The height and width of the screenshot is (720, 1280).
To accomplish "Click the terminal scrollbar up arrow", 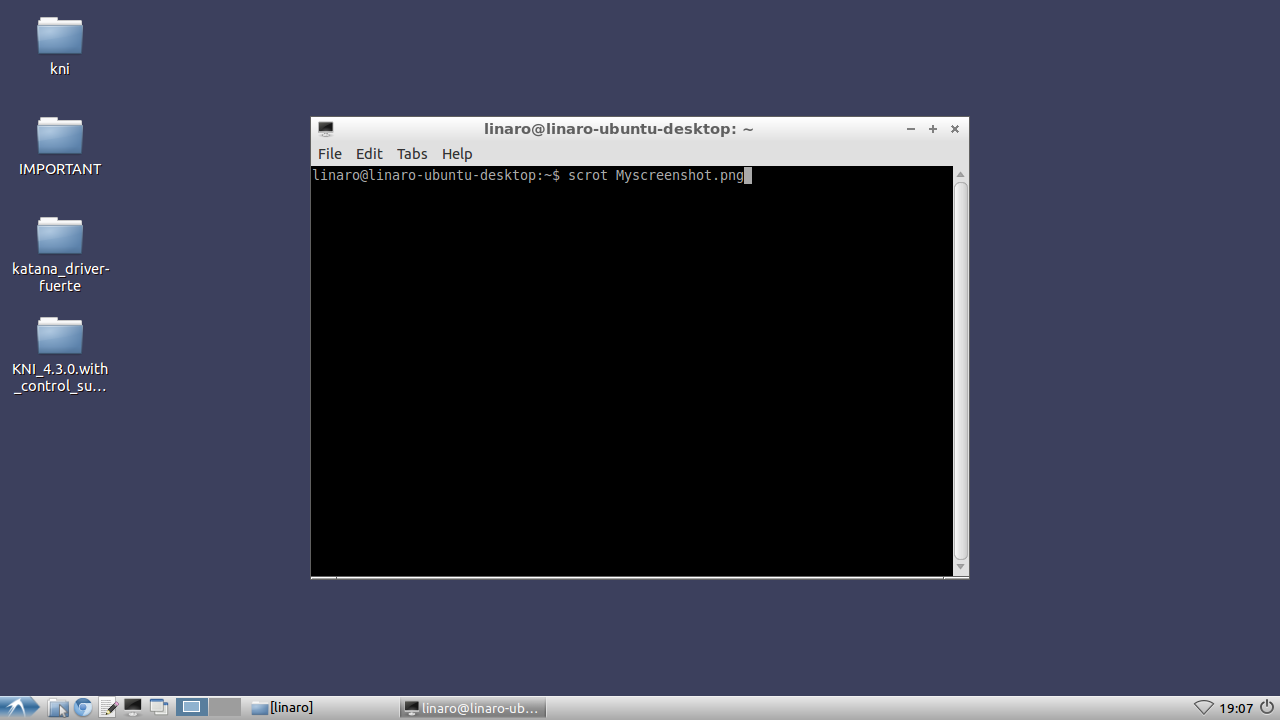I will [961, 174].
